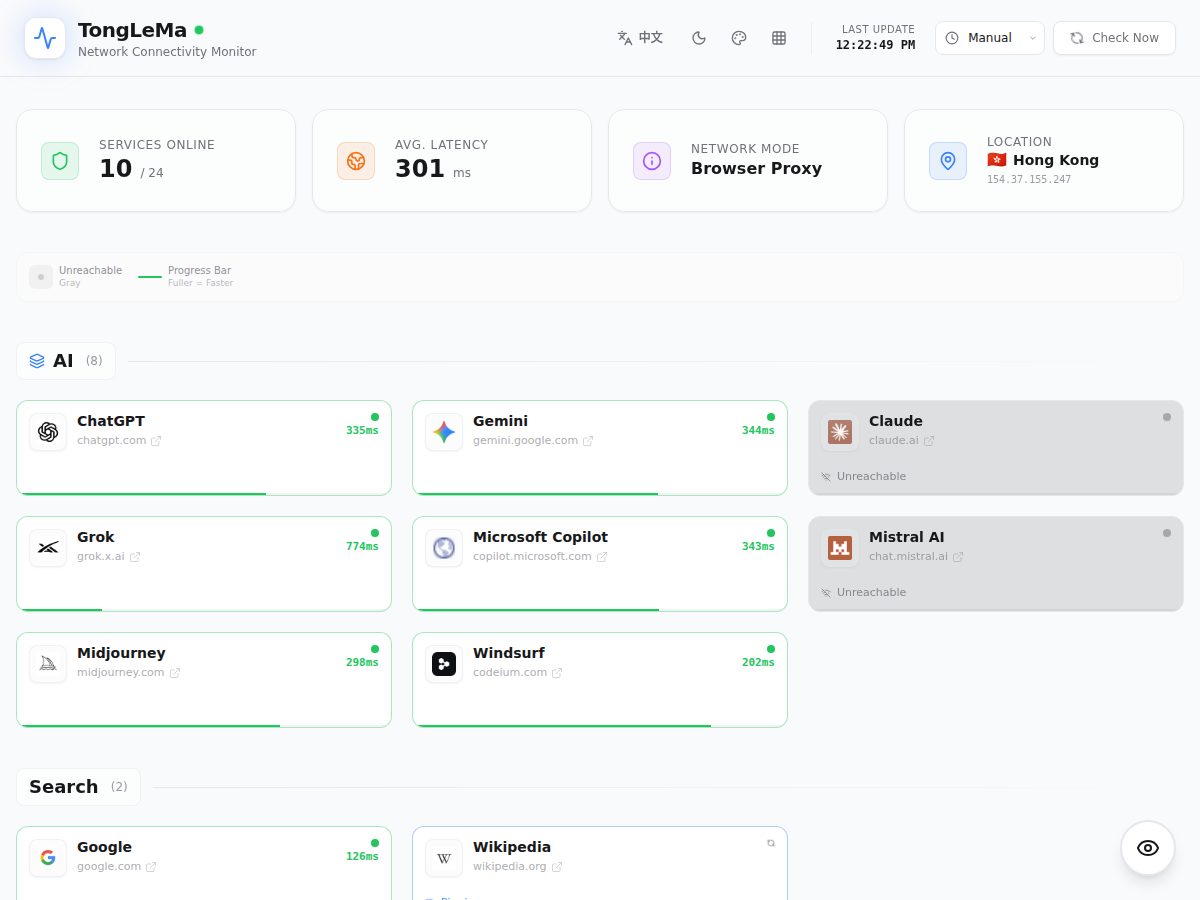Click the Wikipedia card's refresh icon
The image size is (1200, 900).
tap(771, 843)
